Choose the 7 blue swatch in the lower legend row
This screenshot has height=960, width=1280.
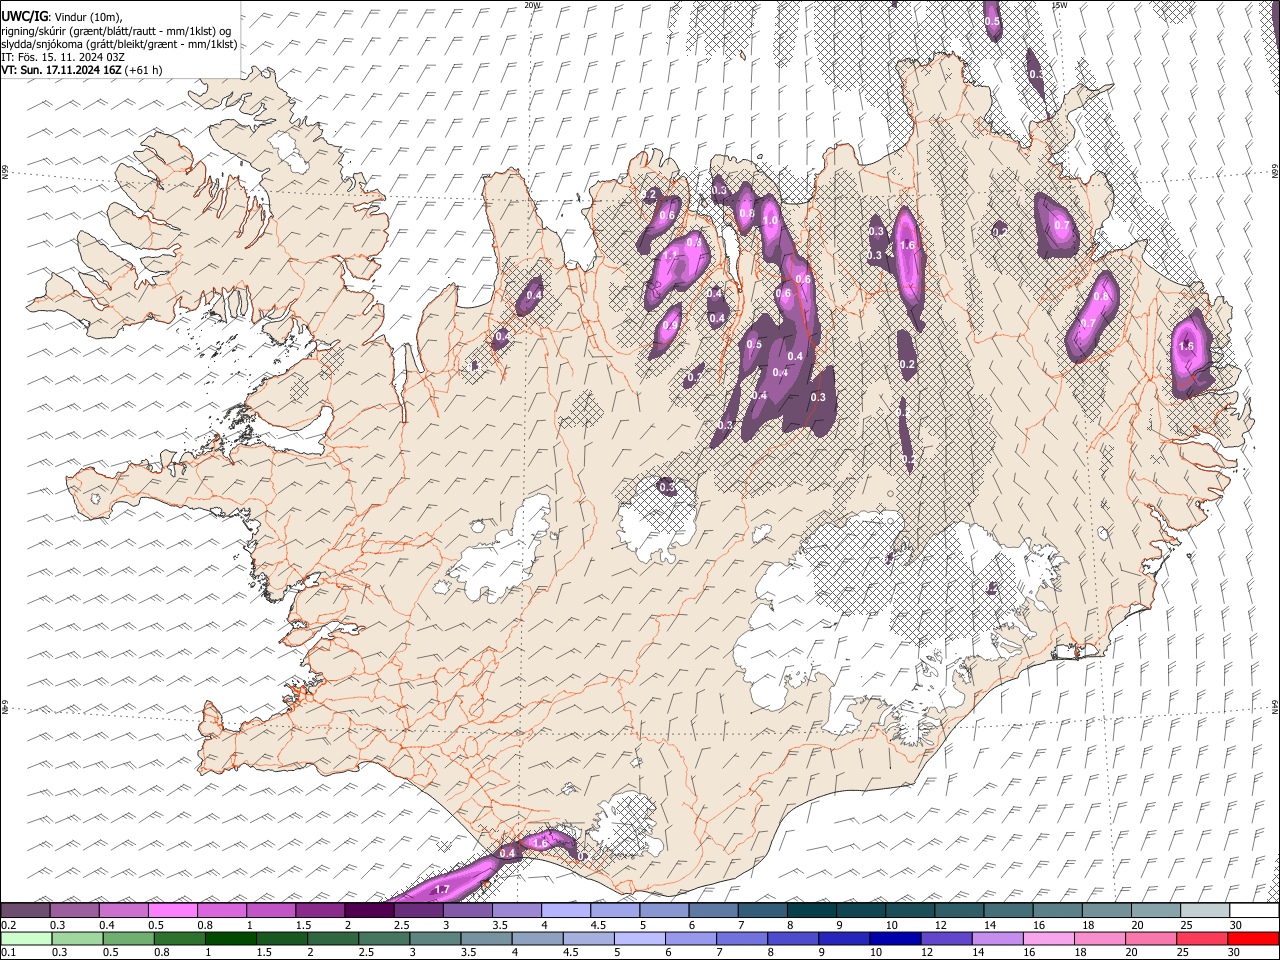(x=742, y=938)
